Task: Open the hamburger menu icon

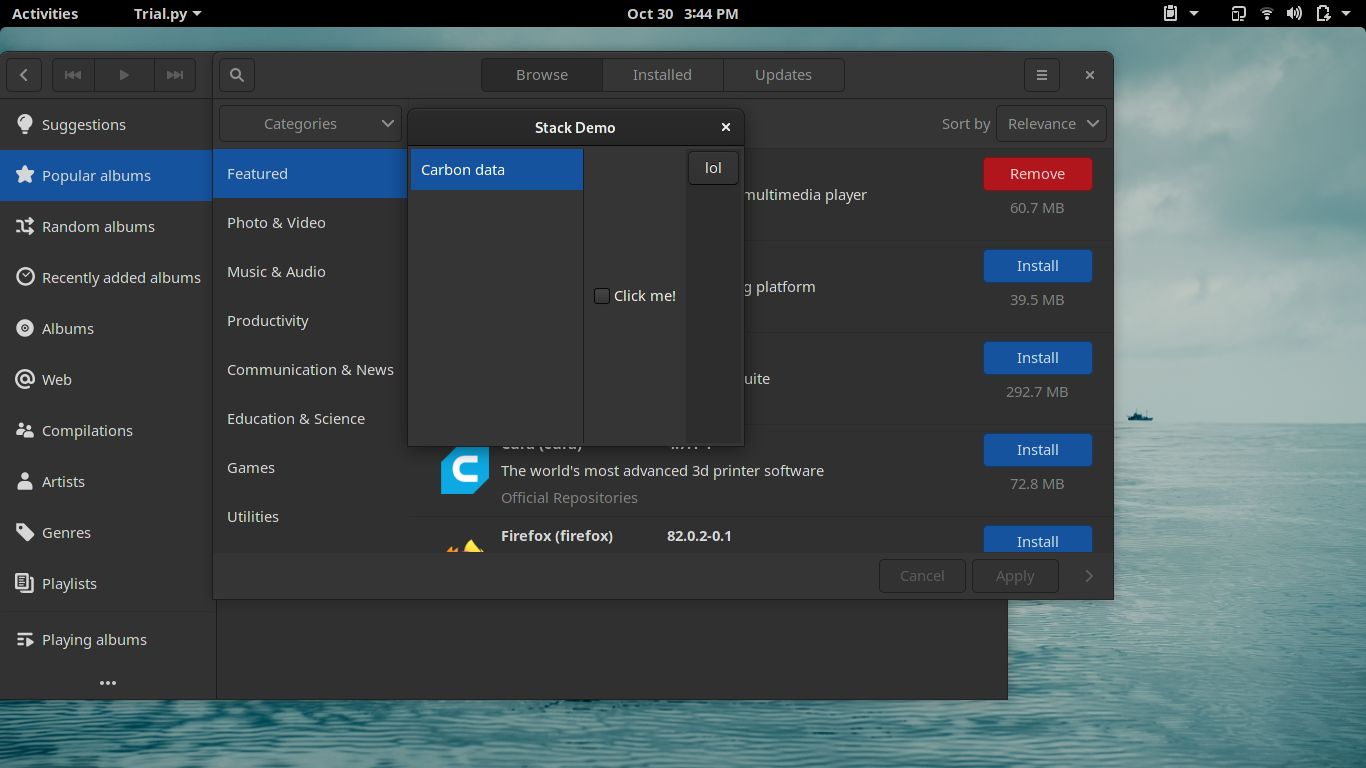Action: click(x=1041, y=74)
